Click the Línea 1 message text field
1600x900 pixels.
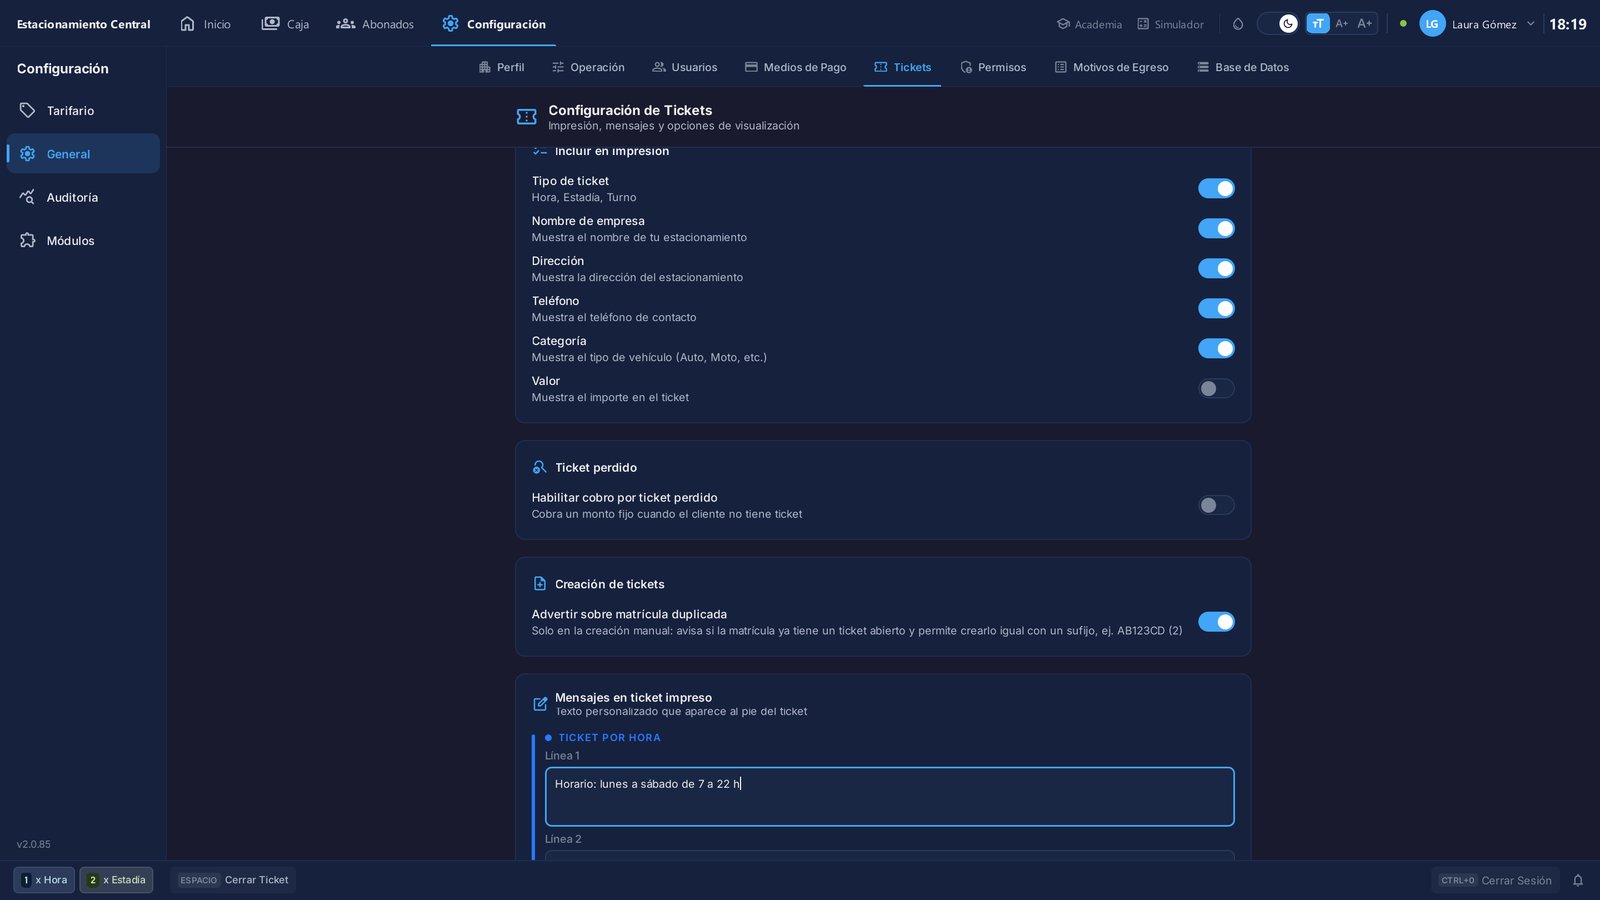coord(889,797)
